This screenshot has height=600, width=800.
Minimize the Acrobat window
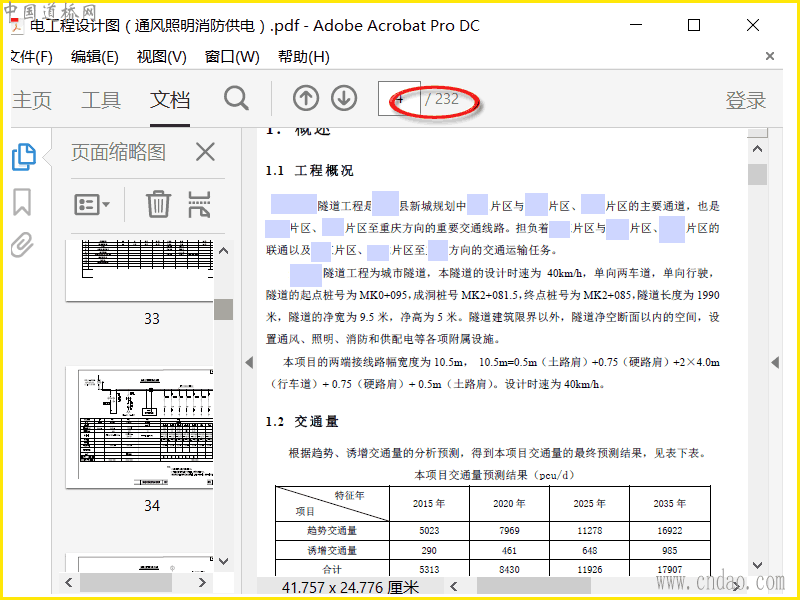point(636,24)
